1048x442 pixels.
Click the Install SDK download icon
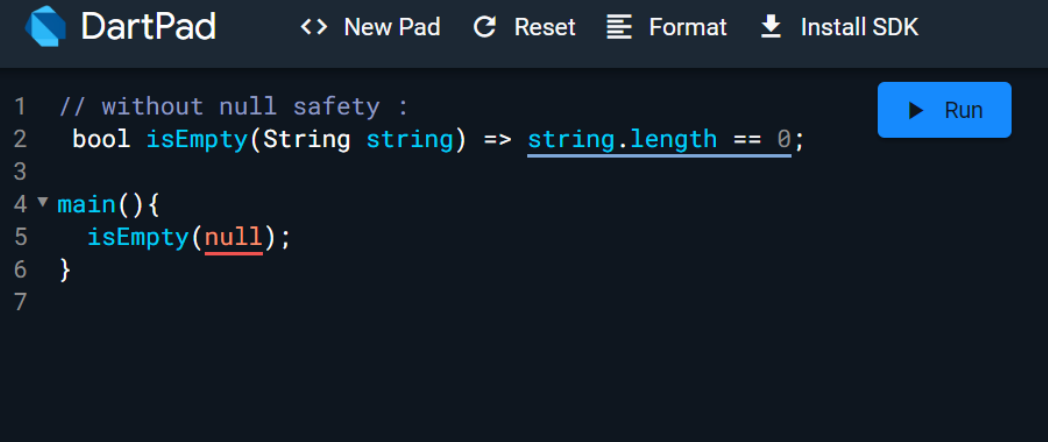pyautogui.click(x=771, y=27)
